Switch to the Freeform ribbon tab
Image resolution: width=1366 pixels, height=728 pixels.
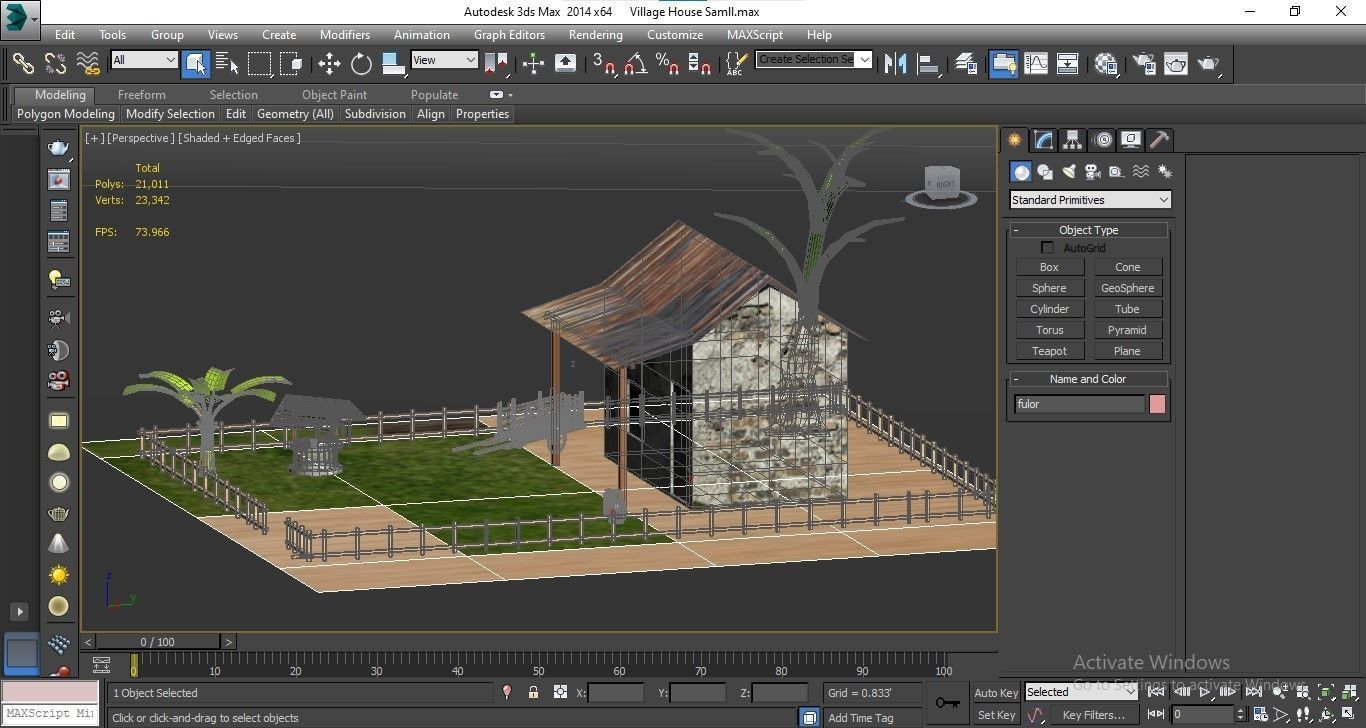(x=142, y=95)
